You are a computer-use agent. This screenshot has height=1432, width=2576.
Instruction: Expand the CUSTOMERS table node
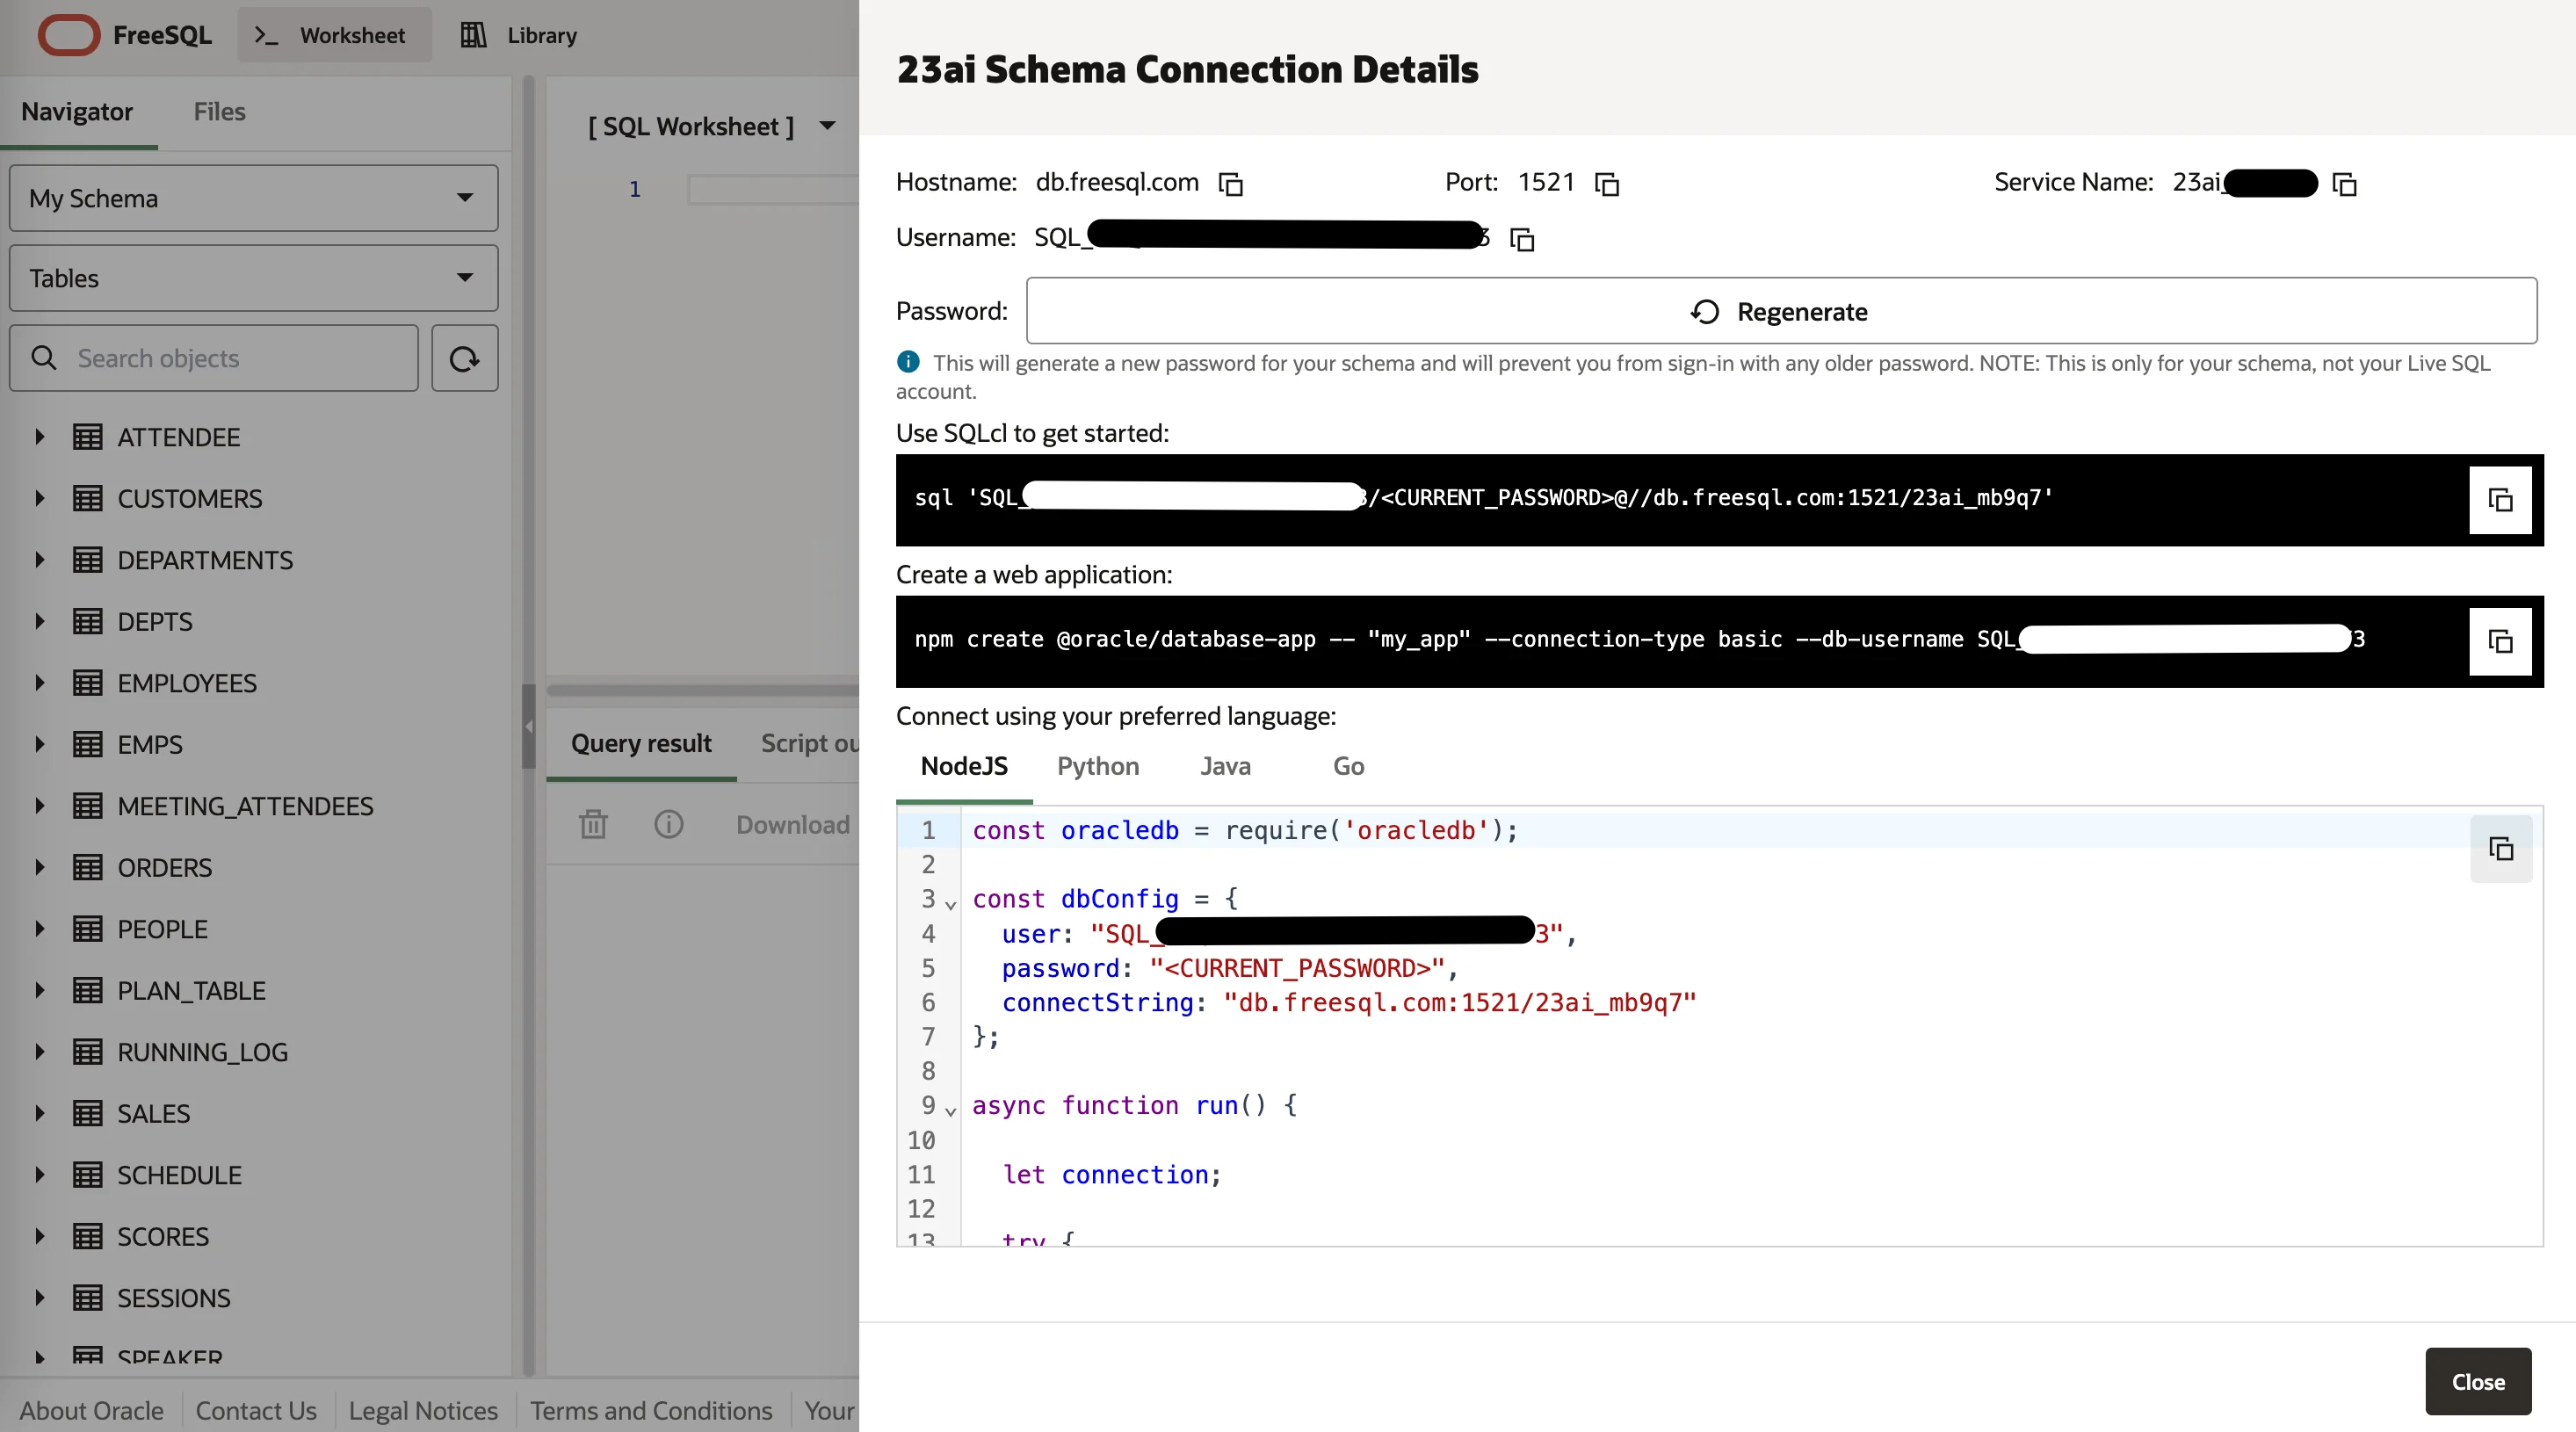(40, 498)
